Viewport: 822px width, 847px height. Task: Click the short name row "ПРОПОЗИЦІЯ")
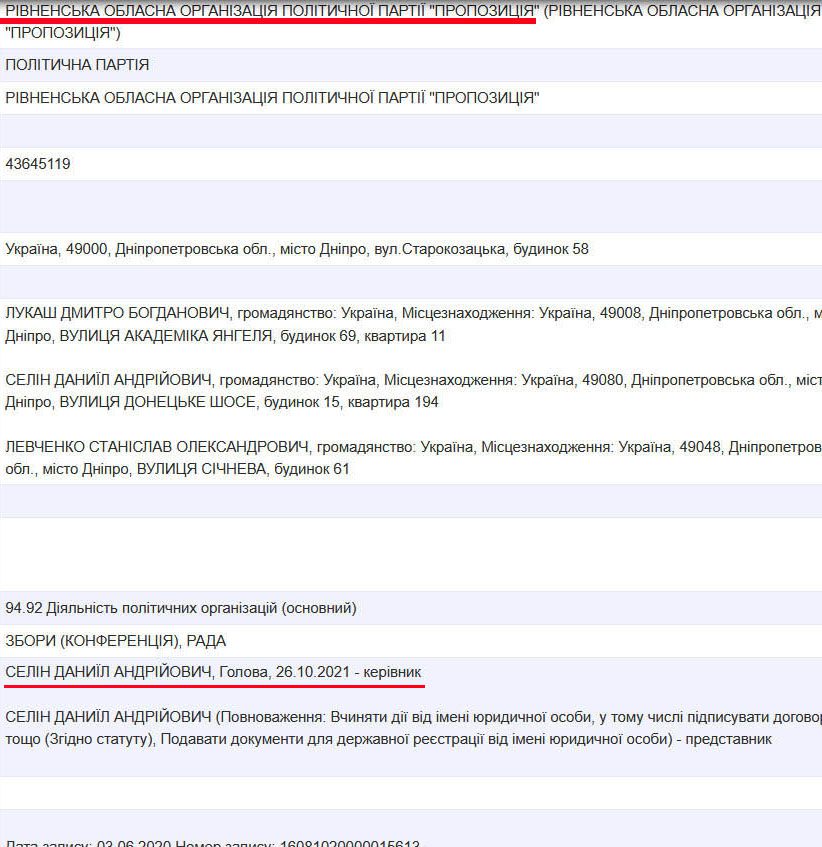point(63,33)
